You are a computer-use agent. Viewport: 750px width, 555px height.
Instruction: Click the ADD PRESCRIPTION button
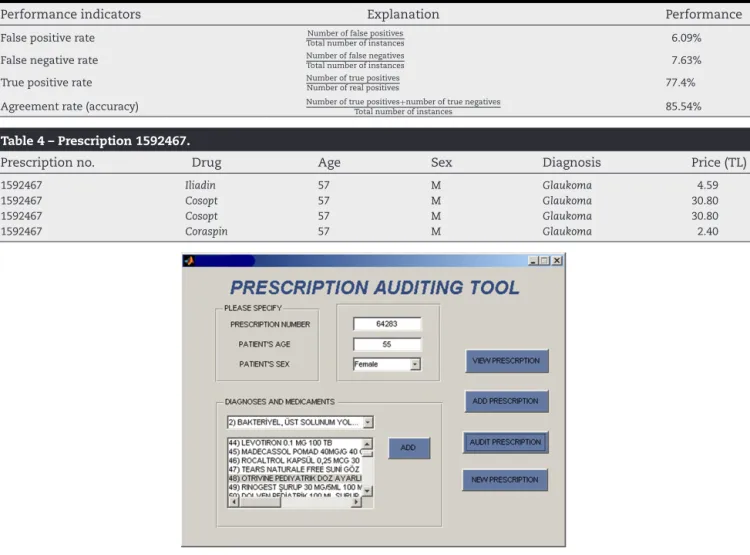pyautogui.click(x=506, y=401)
